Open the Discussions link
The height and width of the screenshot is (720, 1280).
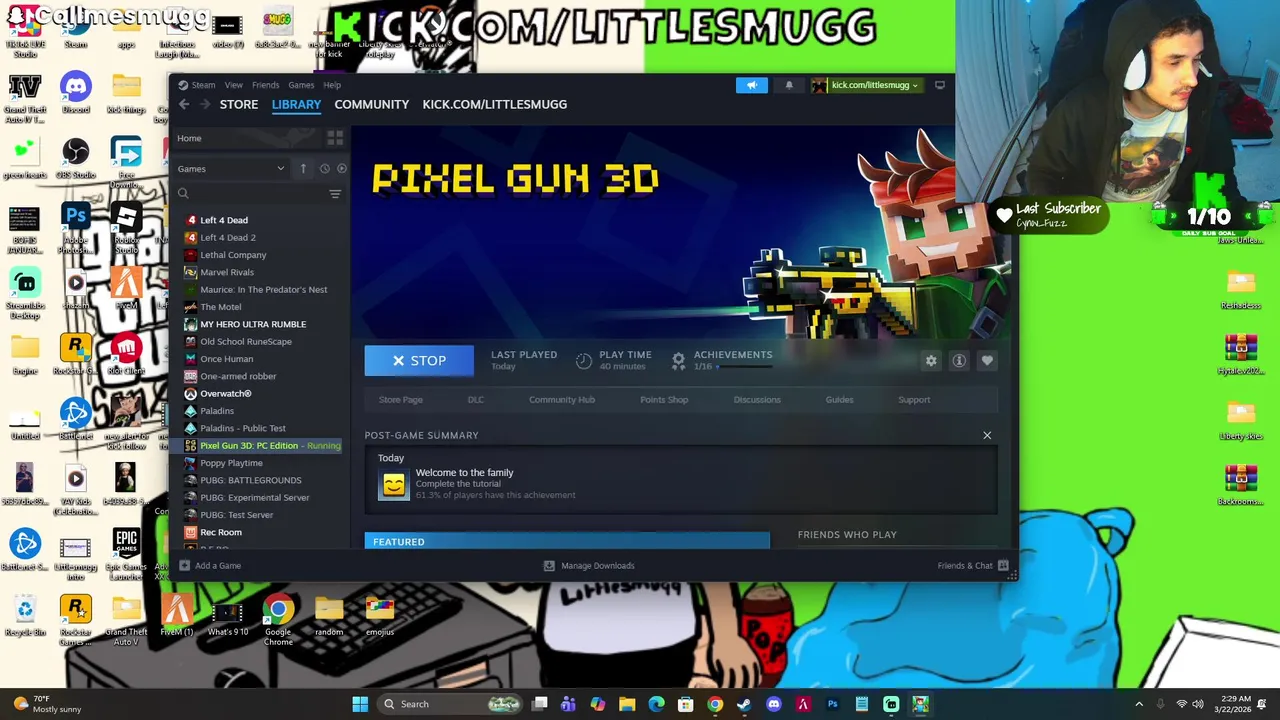757,400
